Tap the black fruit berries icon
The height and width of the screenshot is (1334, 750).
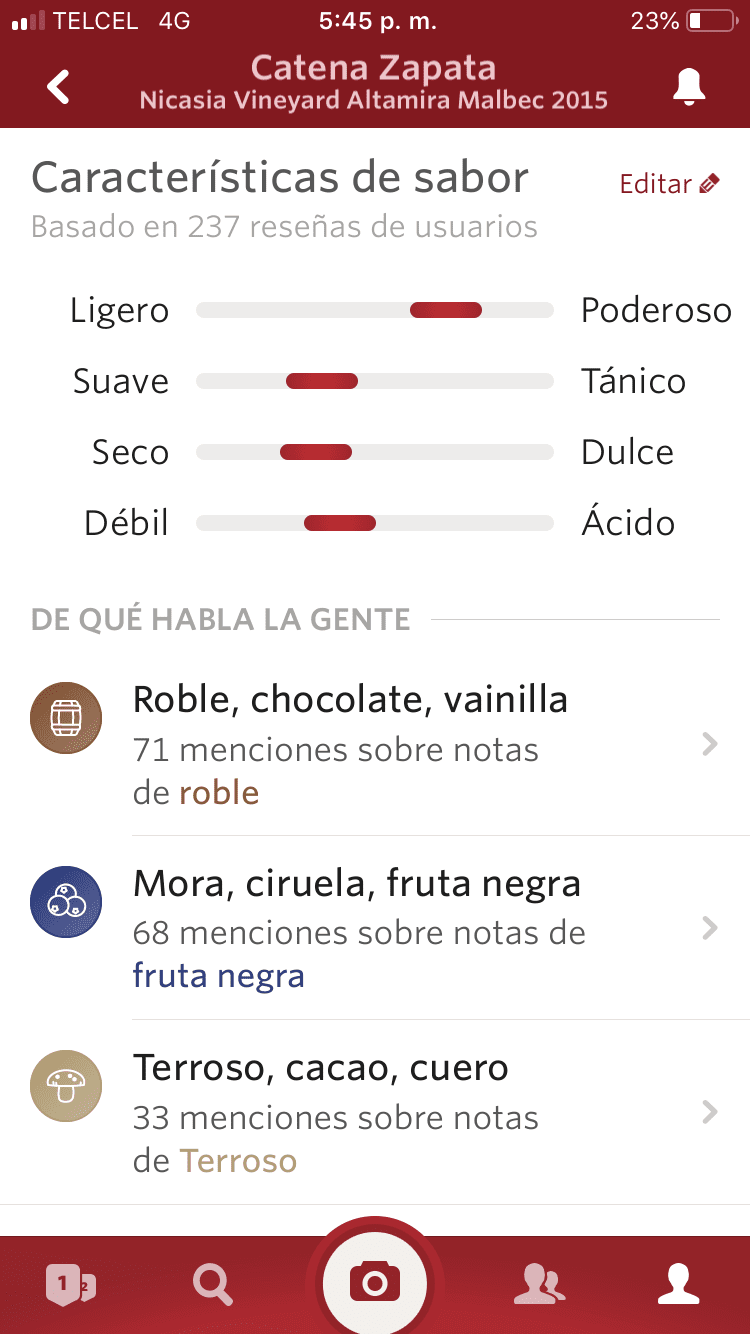pos(66,902)
